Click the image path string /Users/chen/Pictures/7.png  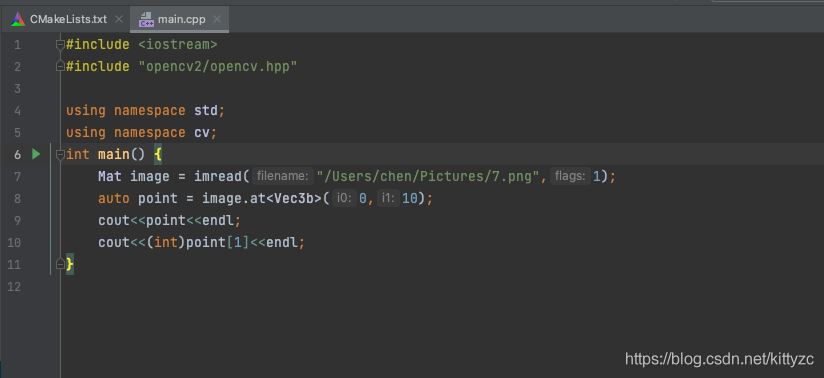coord(431,177)
